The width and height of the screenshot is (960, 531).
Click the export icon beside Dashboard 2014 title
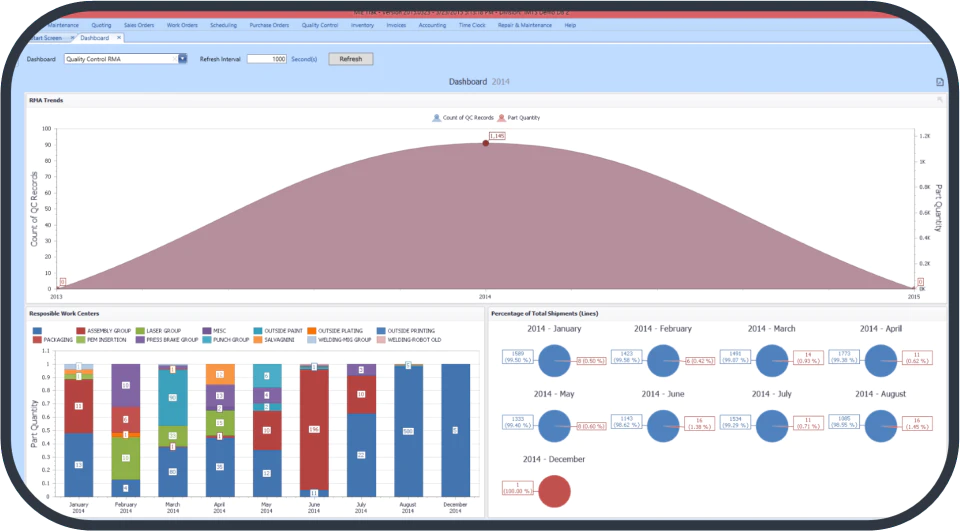click(x=939, y=82)
